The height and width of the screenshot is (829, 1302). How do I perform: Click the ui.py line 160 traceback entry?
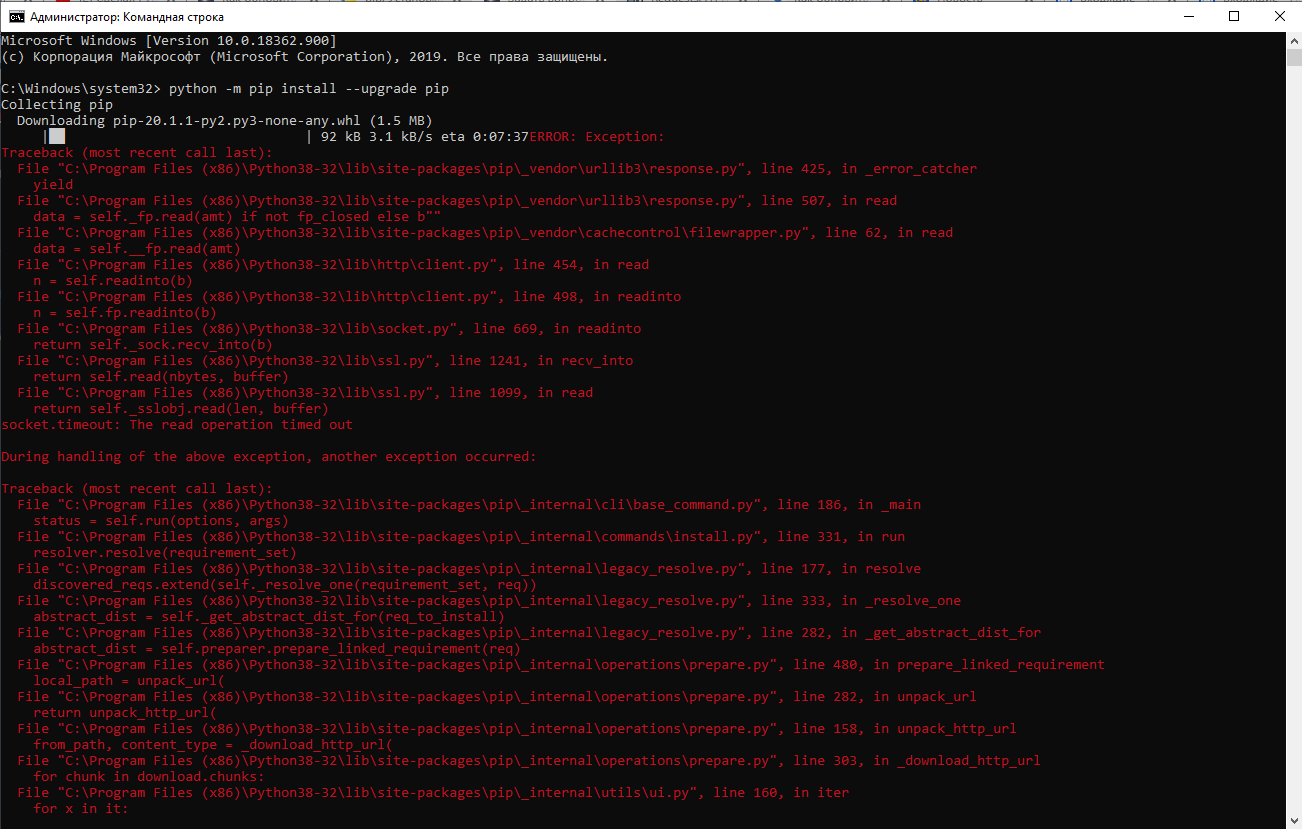[433, 793]
